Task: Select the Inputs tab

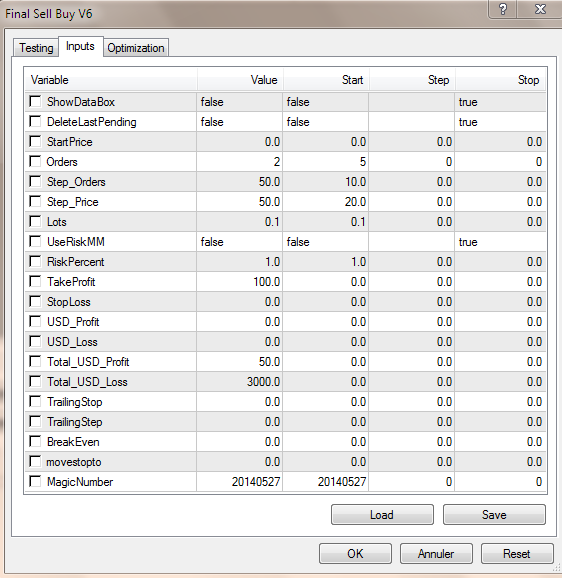Action: [x=80, y=46]
